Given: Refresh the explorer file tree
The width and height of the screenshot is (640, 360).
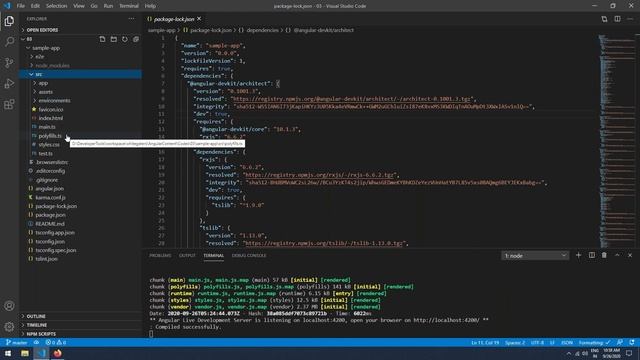Looking at the screenshot, I should [x=124, y=39].
